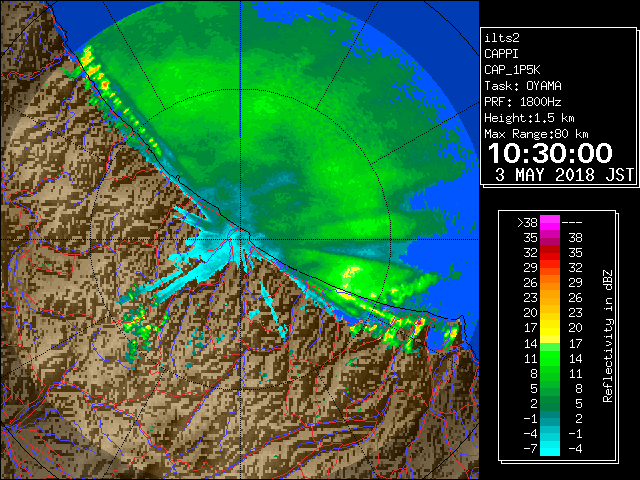The image size is (640, 480).
Task: Pick the yellow band at 17–20 dBZ
Action: (x=550, y=328)
